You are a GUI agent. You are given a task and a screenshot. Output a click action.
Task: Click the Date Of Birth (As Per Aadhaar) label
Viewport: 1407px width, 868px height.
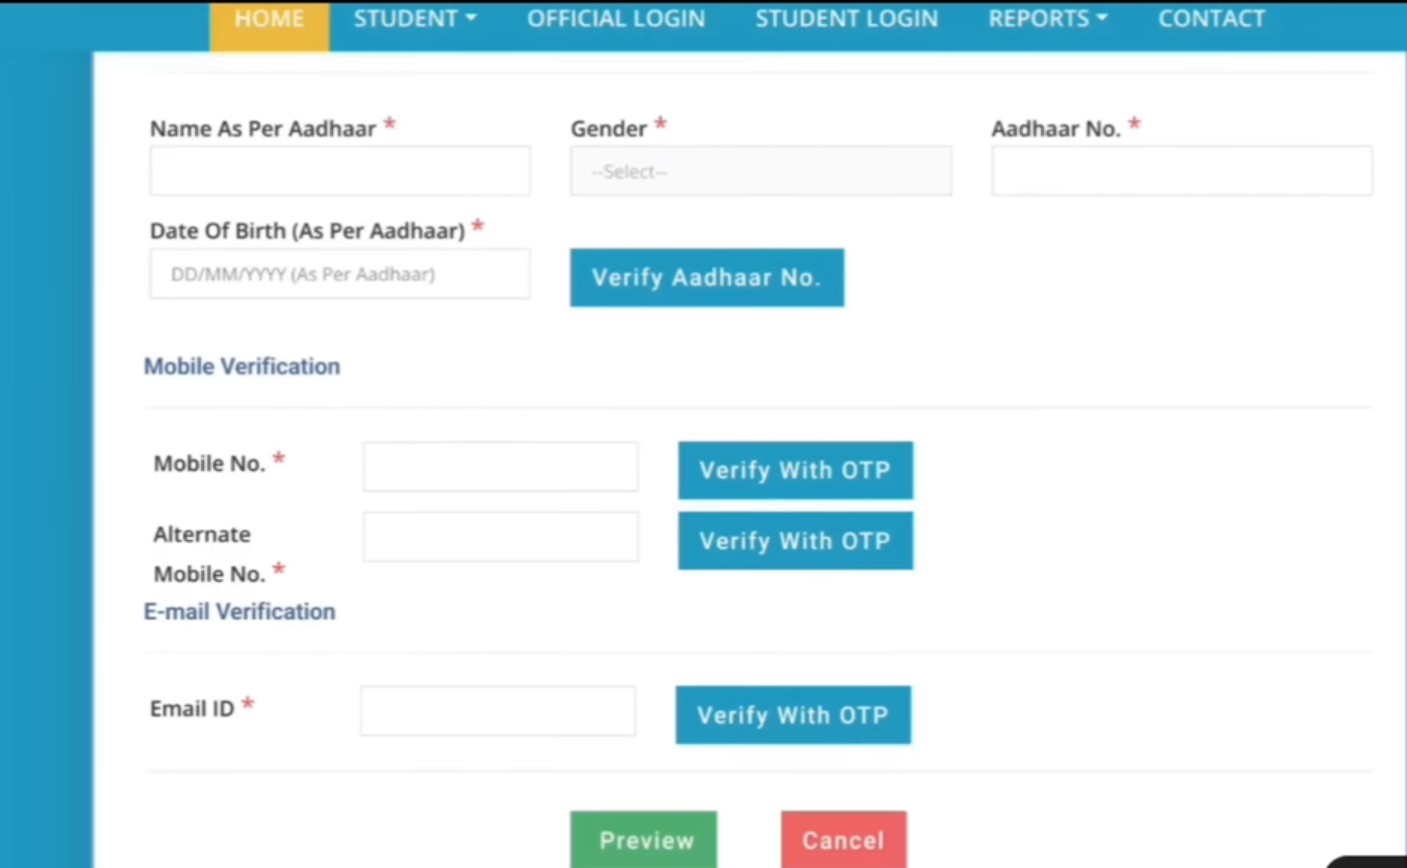click(307, 231)
